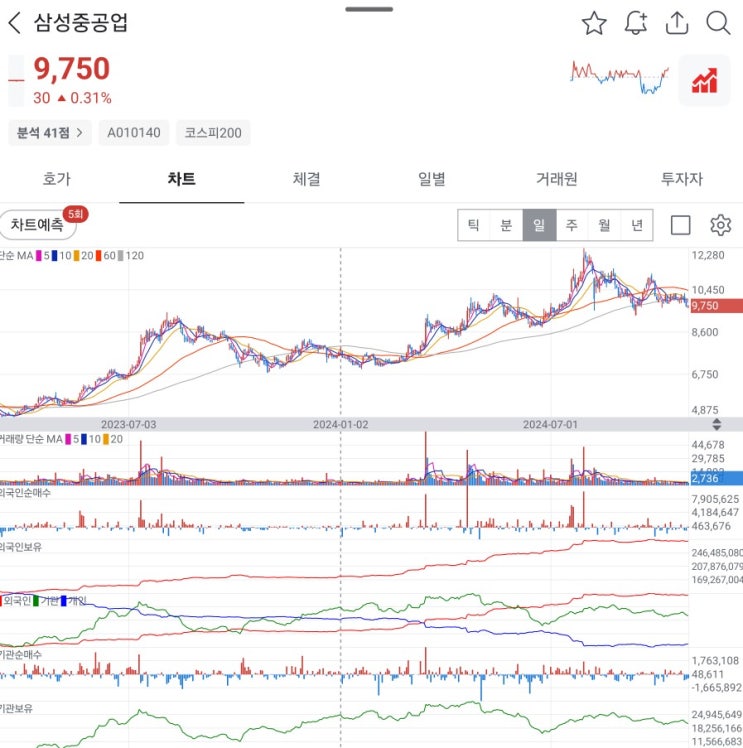Select the 월 monthly interval

coord(604,225)
